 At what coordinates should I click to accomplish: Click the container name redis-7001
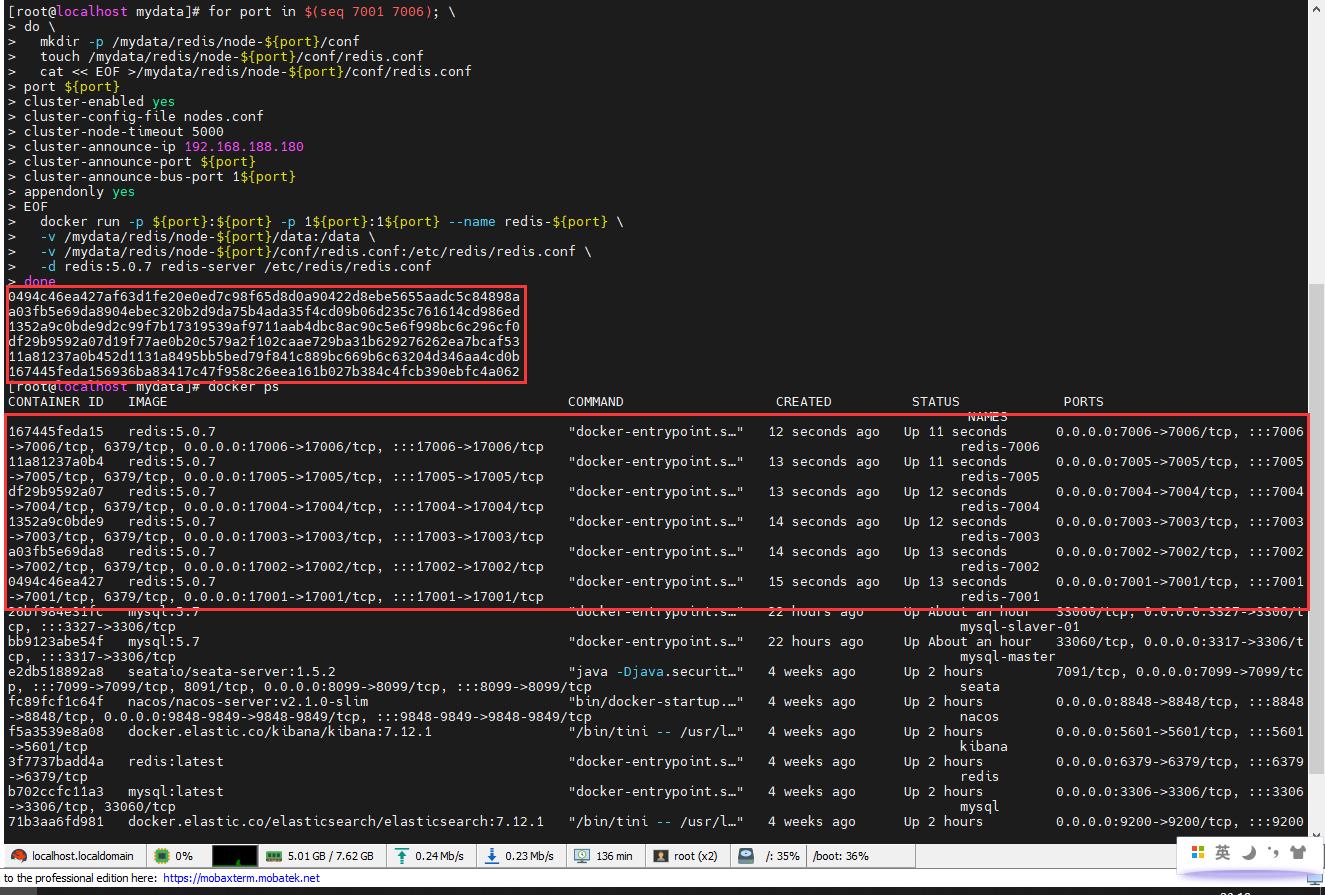click(1000, 597)
